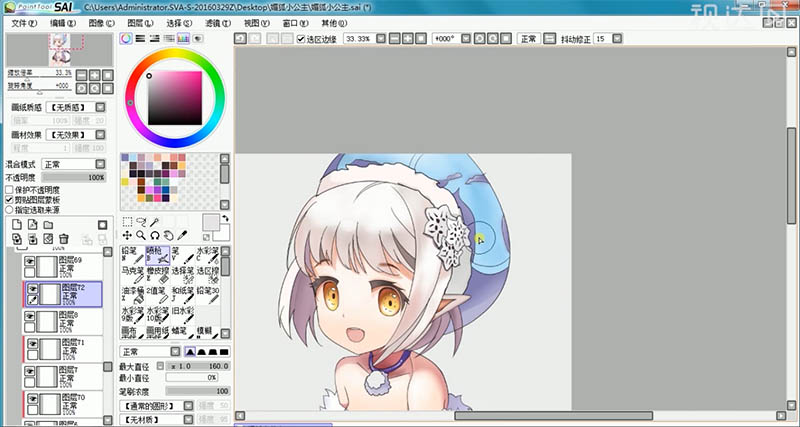Click the 正常 button in canvas toolbar
This screenshot has width=800, height=427.
(529, 39)
